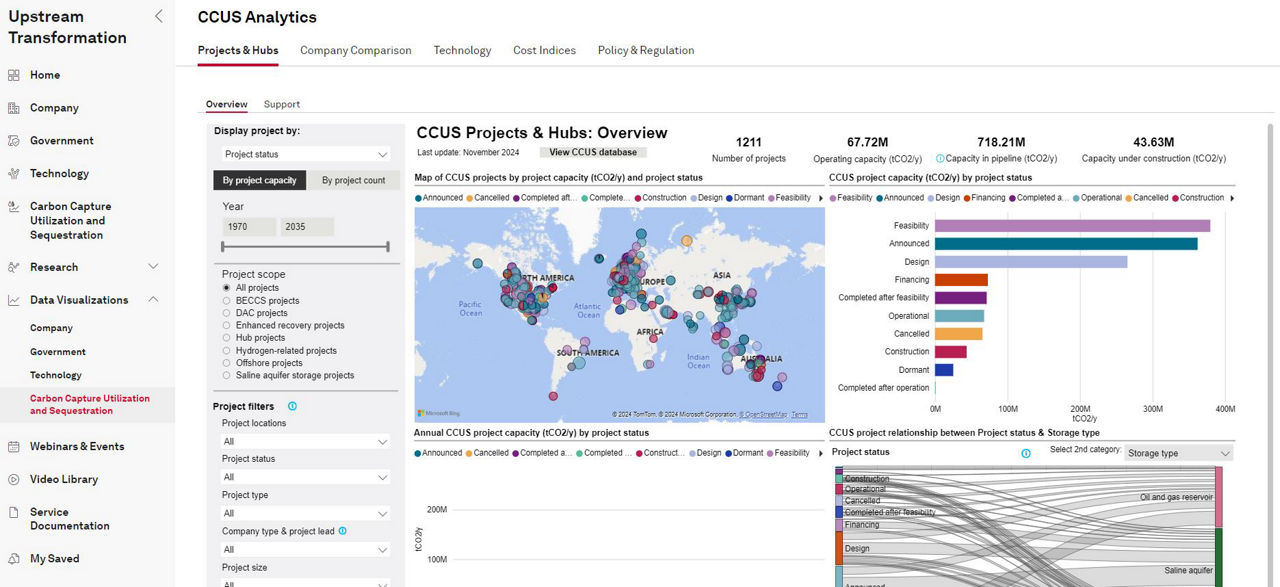The width and height of the screenshot is (1280, 587).
Task: Open the Storage type category dropdown
Action: (x=1178, y=453)
